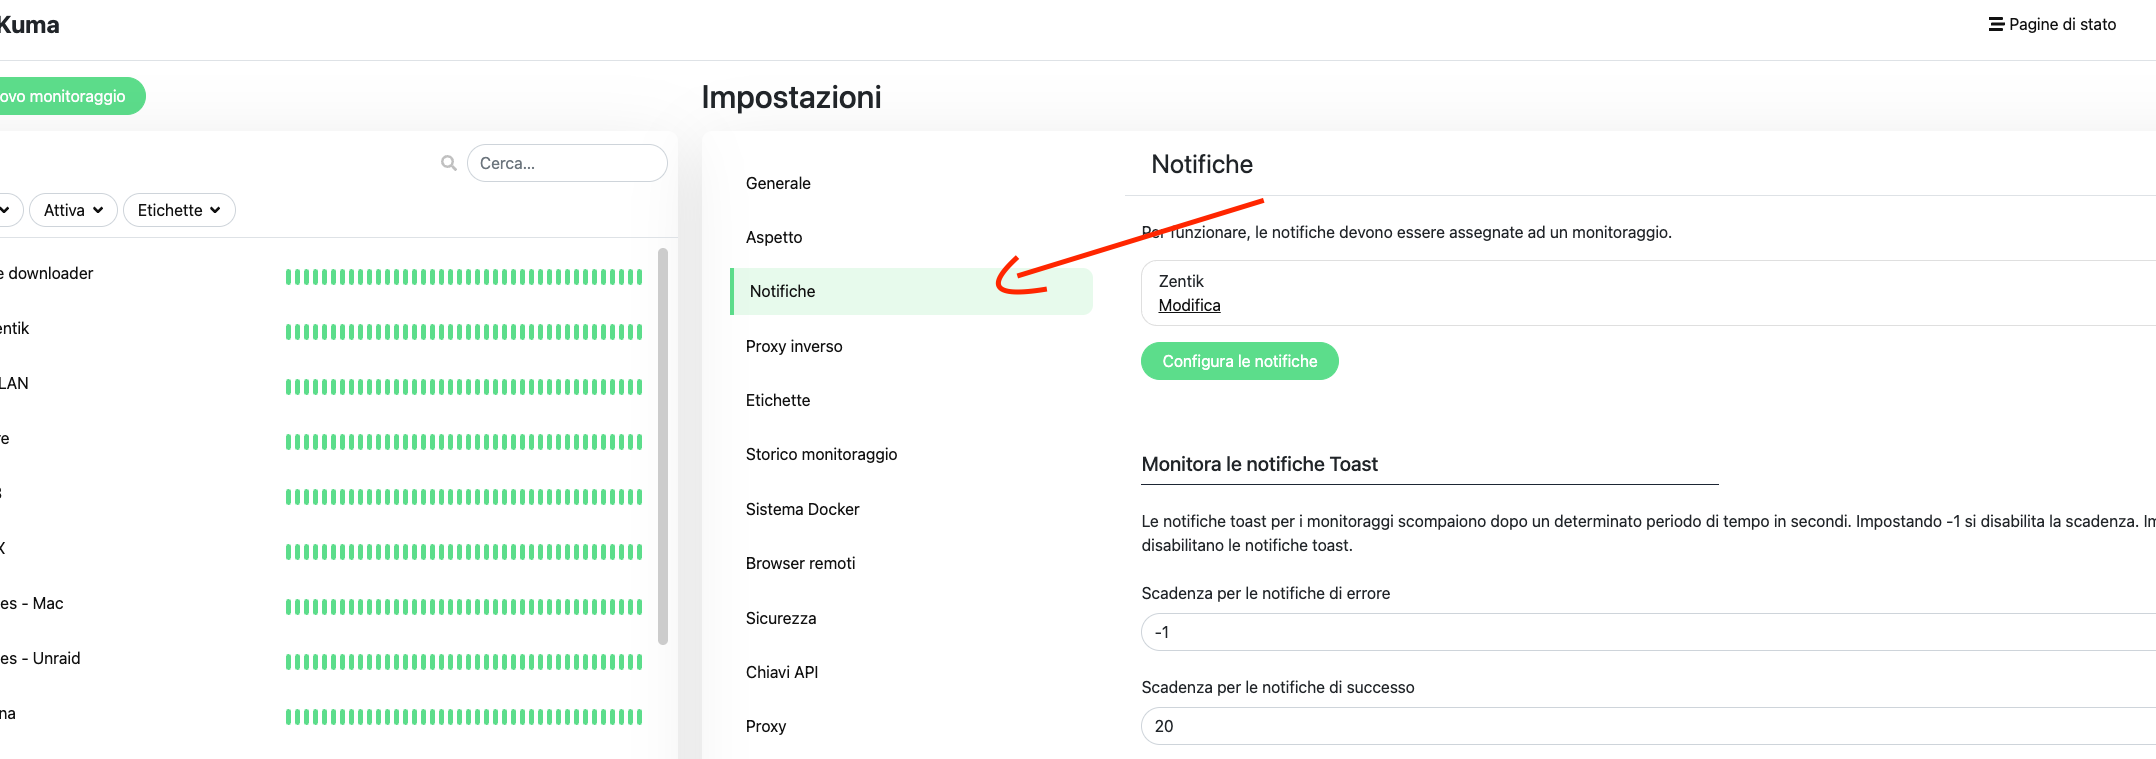
Task: Click the success notification timeout field
Action: tap(1640, 726)
